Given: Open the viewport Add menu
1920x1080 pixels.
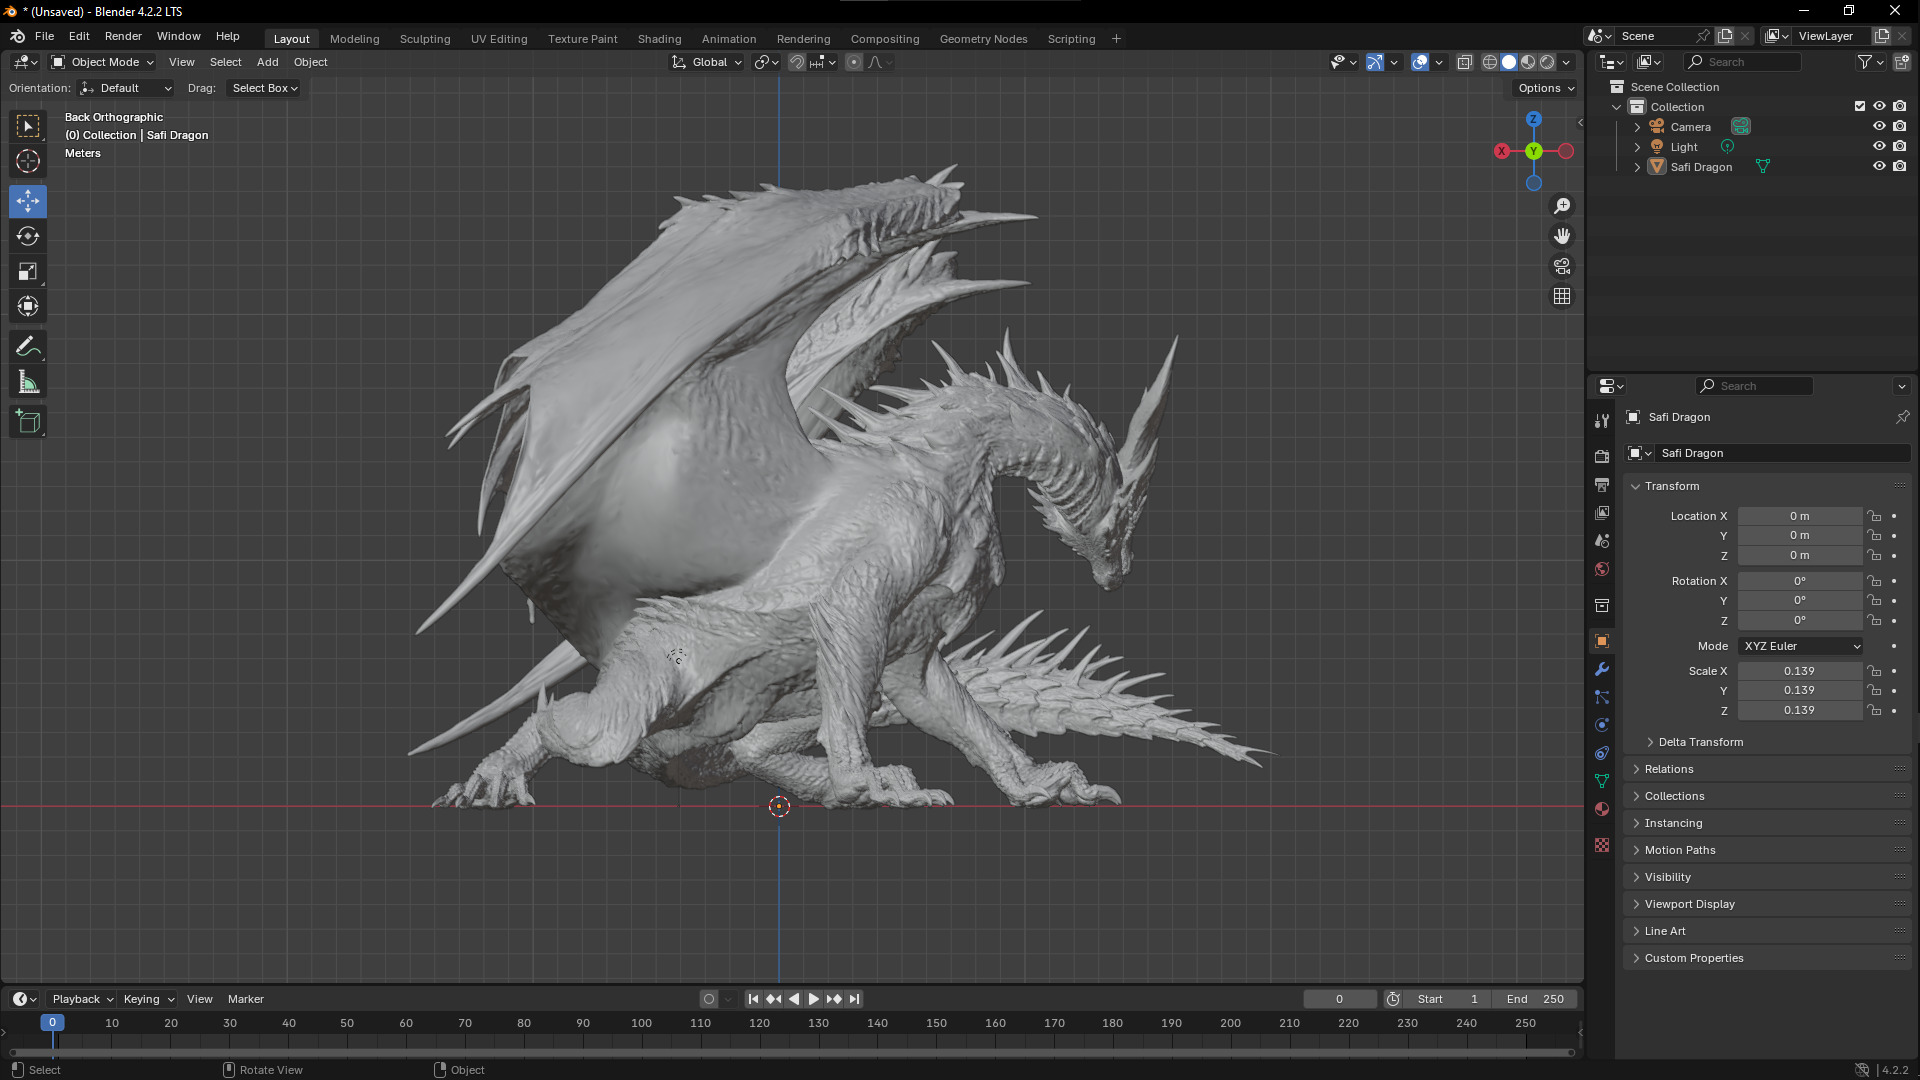Looking at the screenshot, I should tap(267, 62).
